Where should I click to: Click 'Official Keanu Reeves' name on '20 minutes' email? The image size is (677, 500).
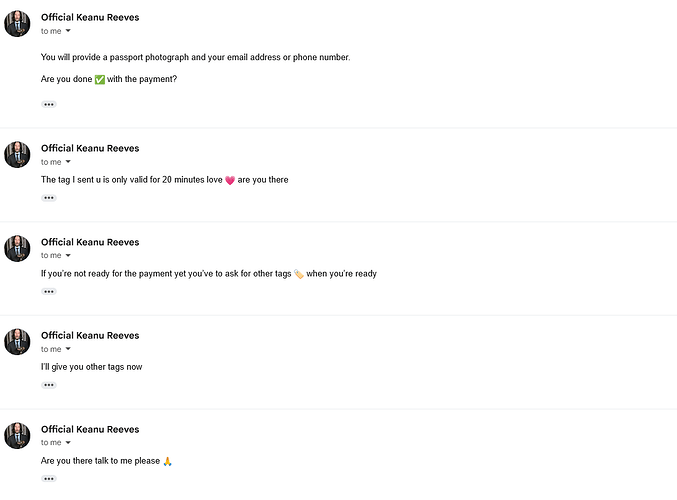(x=90, y=149)
